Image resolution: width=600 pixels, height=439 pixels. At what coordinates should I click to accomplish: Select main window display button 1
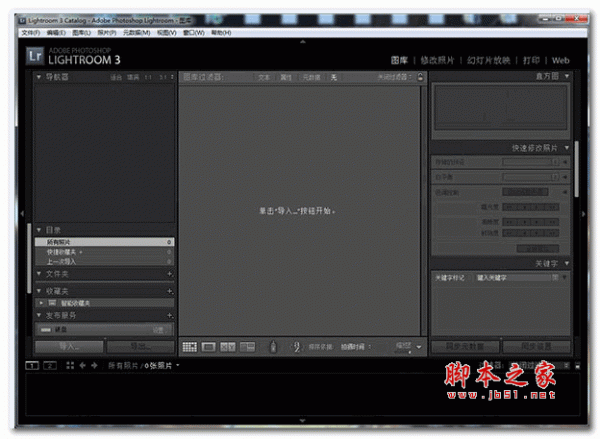tap(31, 366)
